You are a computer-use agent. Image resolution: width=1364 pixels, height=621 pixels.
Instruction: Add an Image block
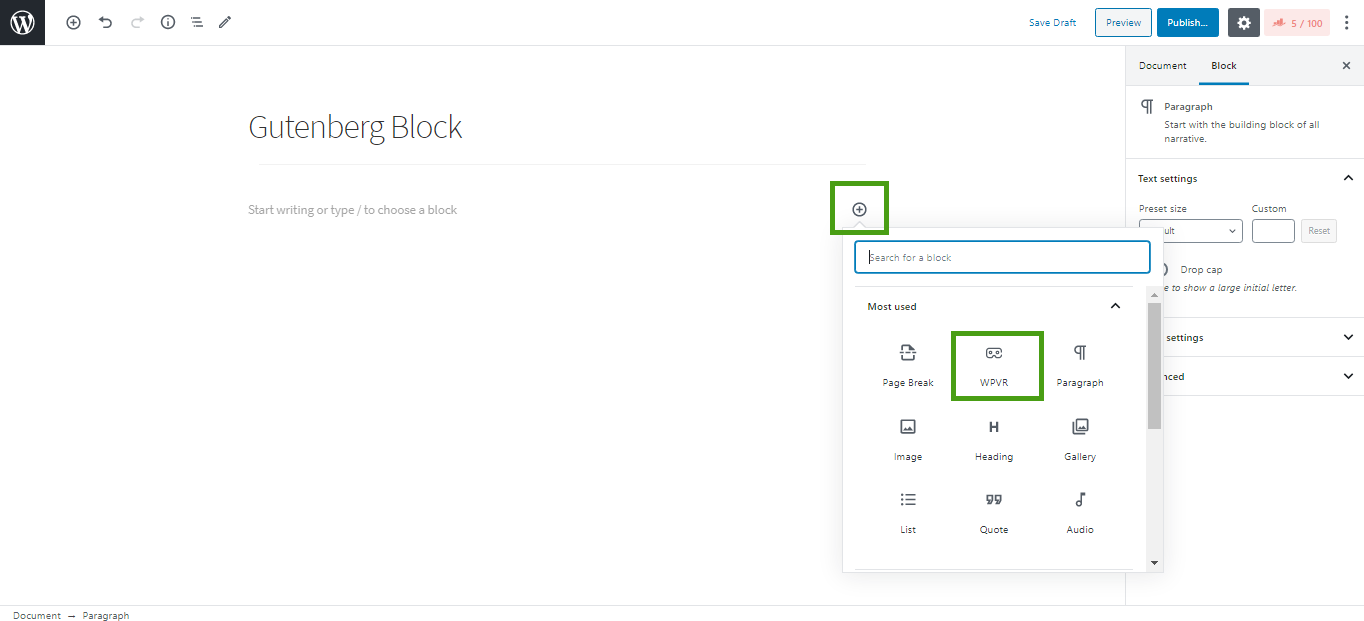pyautogui.click(x=907, y=439)
